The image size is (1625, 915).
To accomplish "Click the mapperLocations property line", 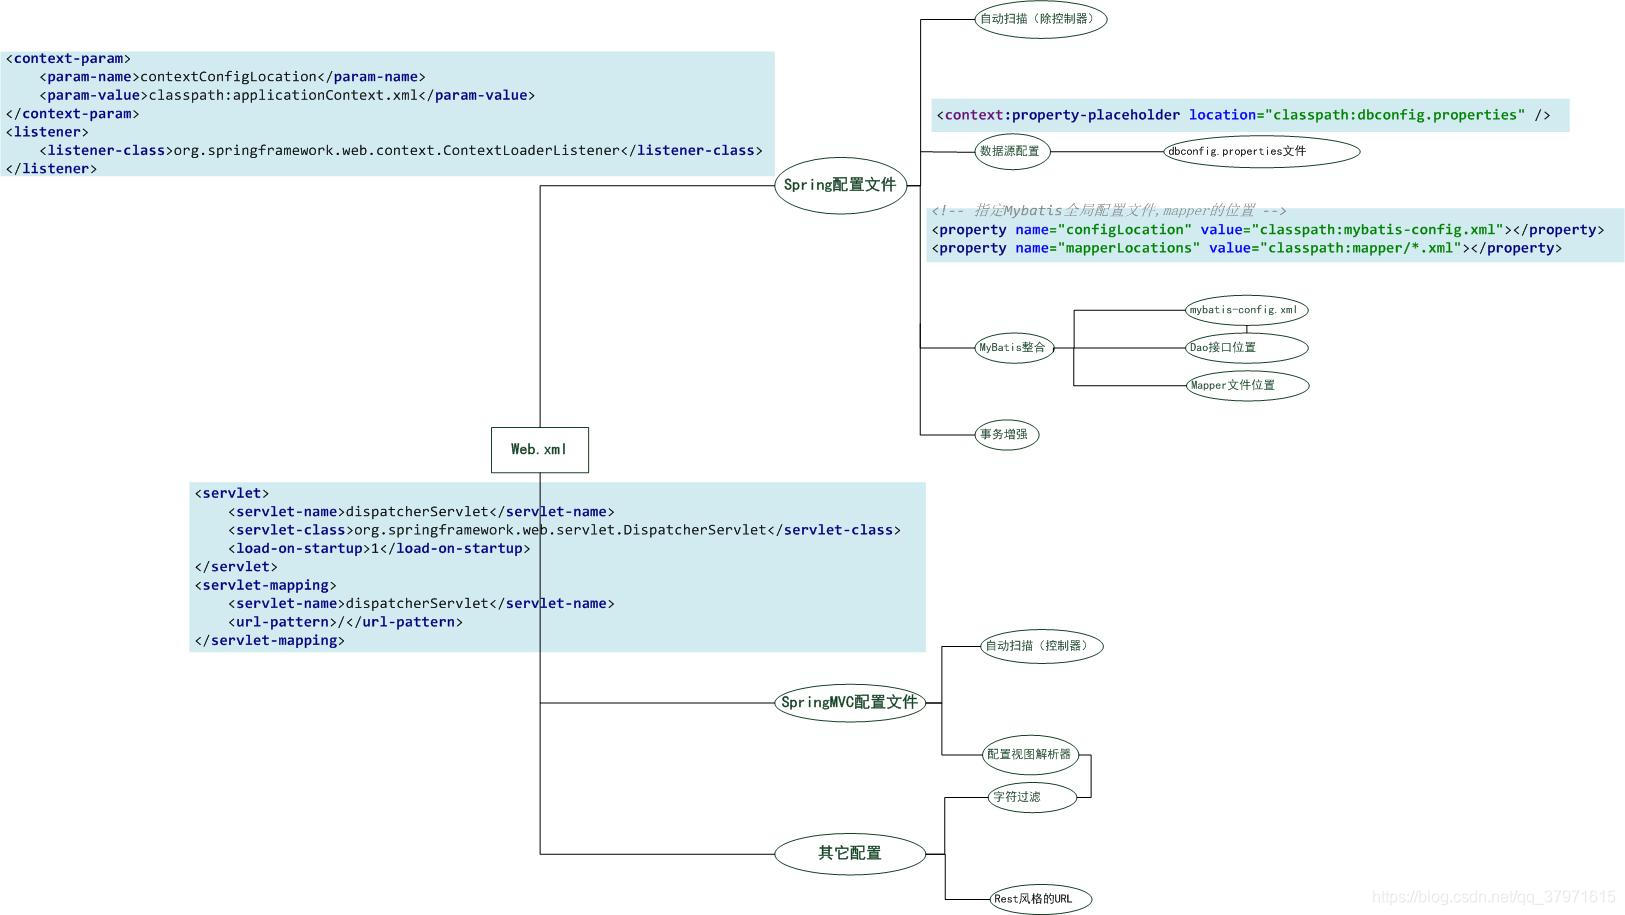I will tap(1246, 248).
